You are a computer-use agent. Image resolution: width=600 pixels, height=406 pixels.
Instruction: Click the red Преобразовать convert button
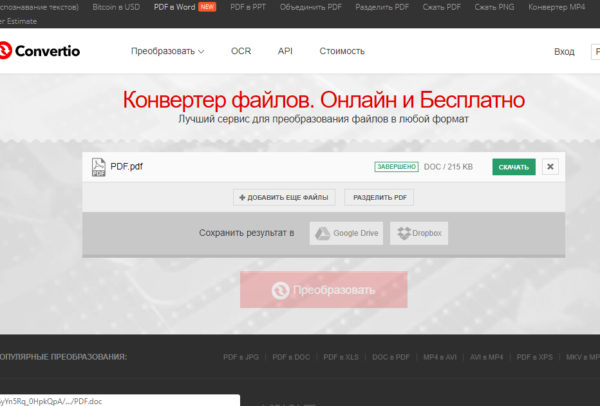324,290
